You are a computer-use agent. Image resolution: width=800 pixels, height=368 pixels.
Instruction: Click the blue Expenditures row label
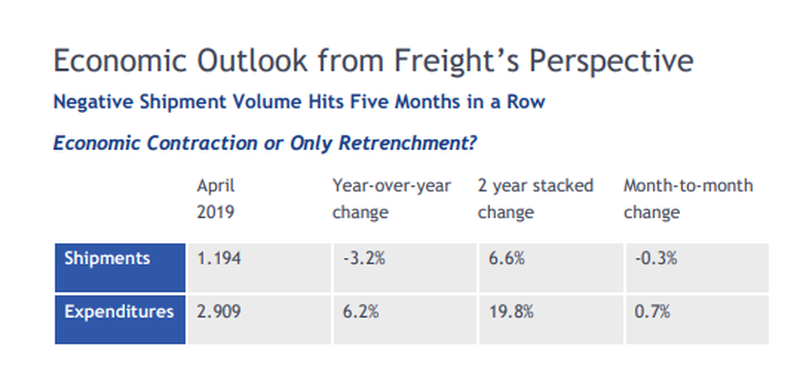(120, 320)
